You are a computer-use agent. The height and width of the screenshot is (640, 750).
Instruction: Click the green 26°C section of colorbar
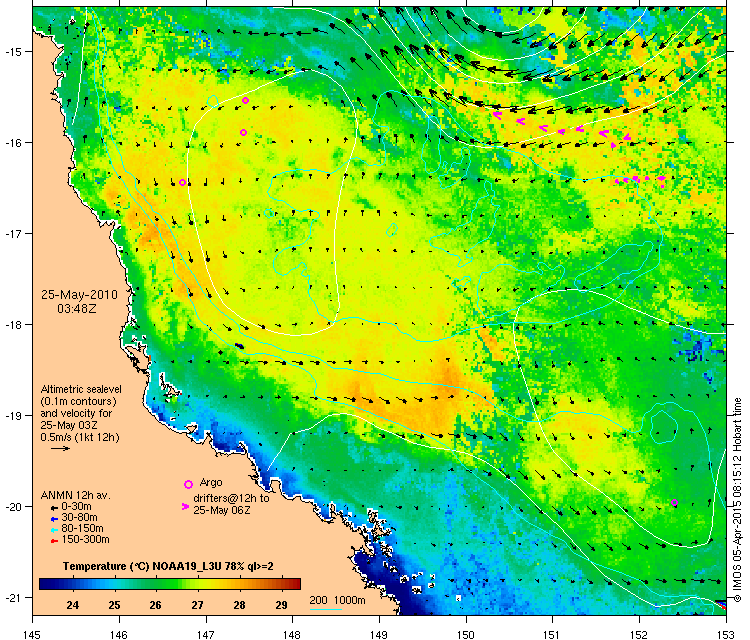pyautogui.click(x=156, y=584)
